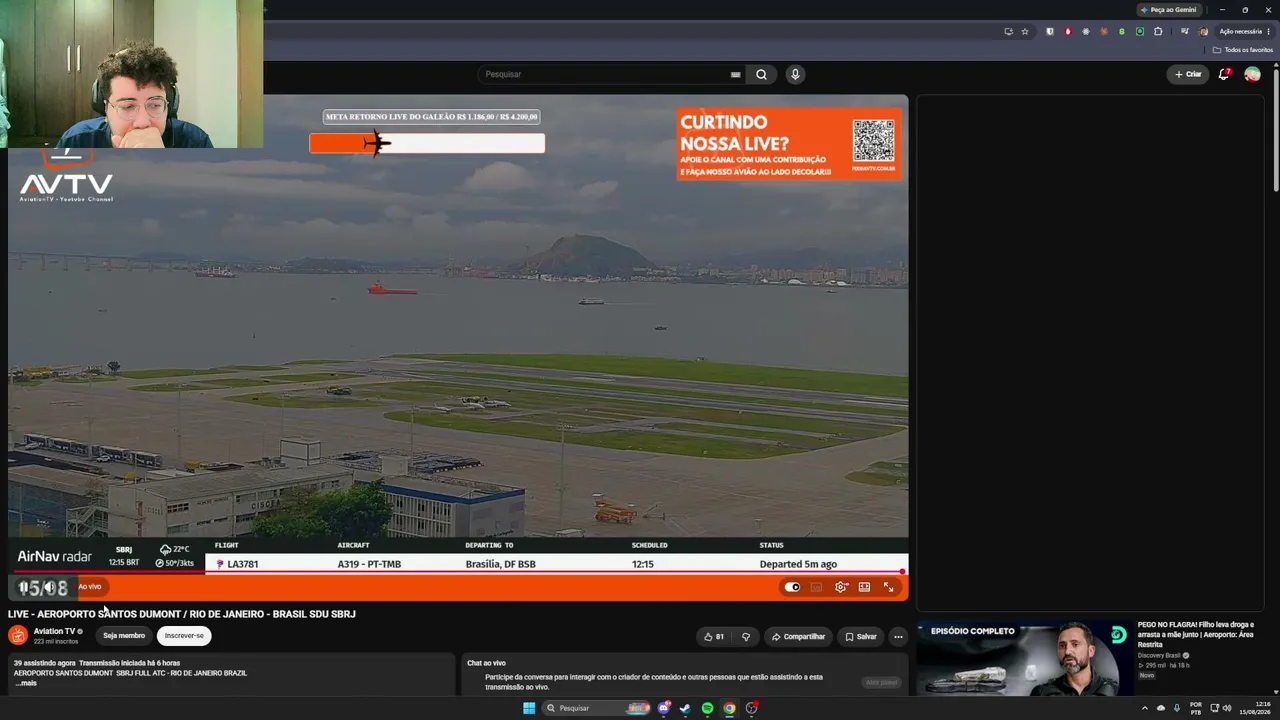Open the Chrome extensions puzzle menu
1280x720 pixels.
pyautogui.click(x=1158, y=31)
